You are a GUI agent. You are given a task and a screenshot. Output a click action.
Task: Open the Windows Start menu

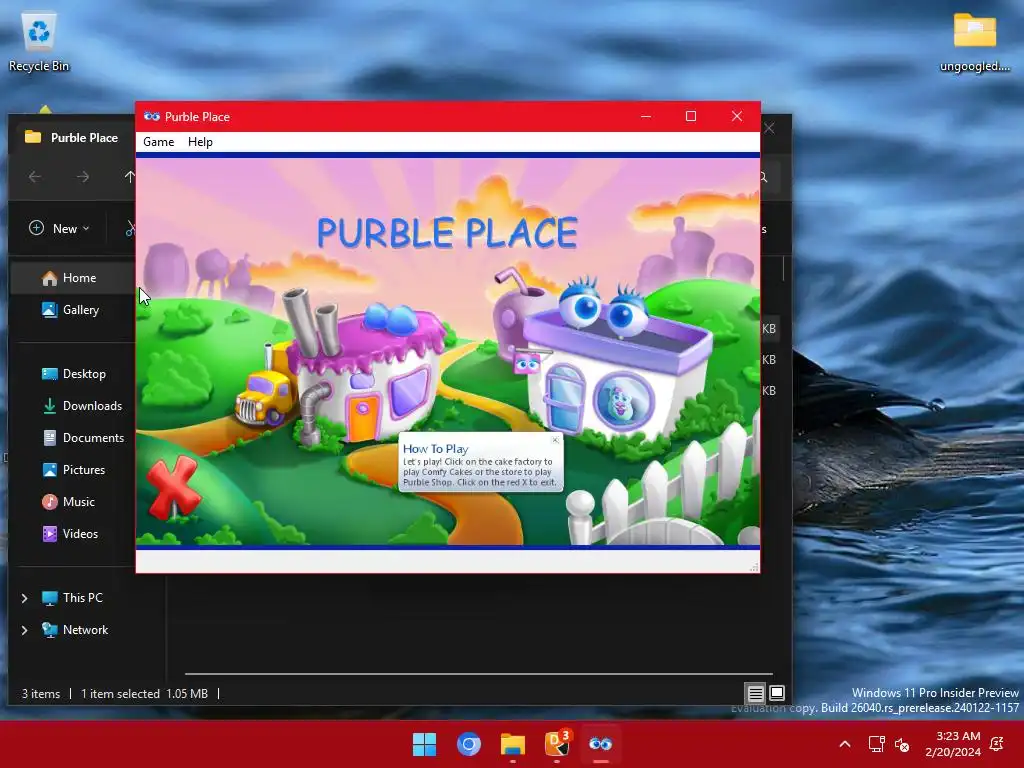(424, 744)
